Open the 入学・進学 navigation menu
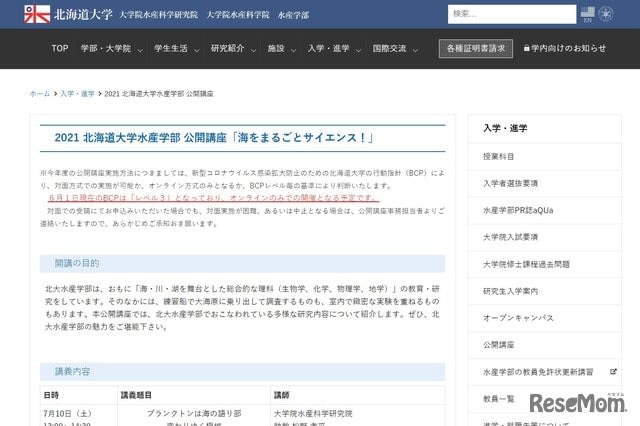Viewport: 640px width, 426px height. 329,49
